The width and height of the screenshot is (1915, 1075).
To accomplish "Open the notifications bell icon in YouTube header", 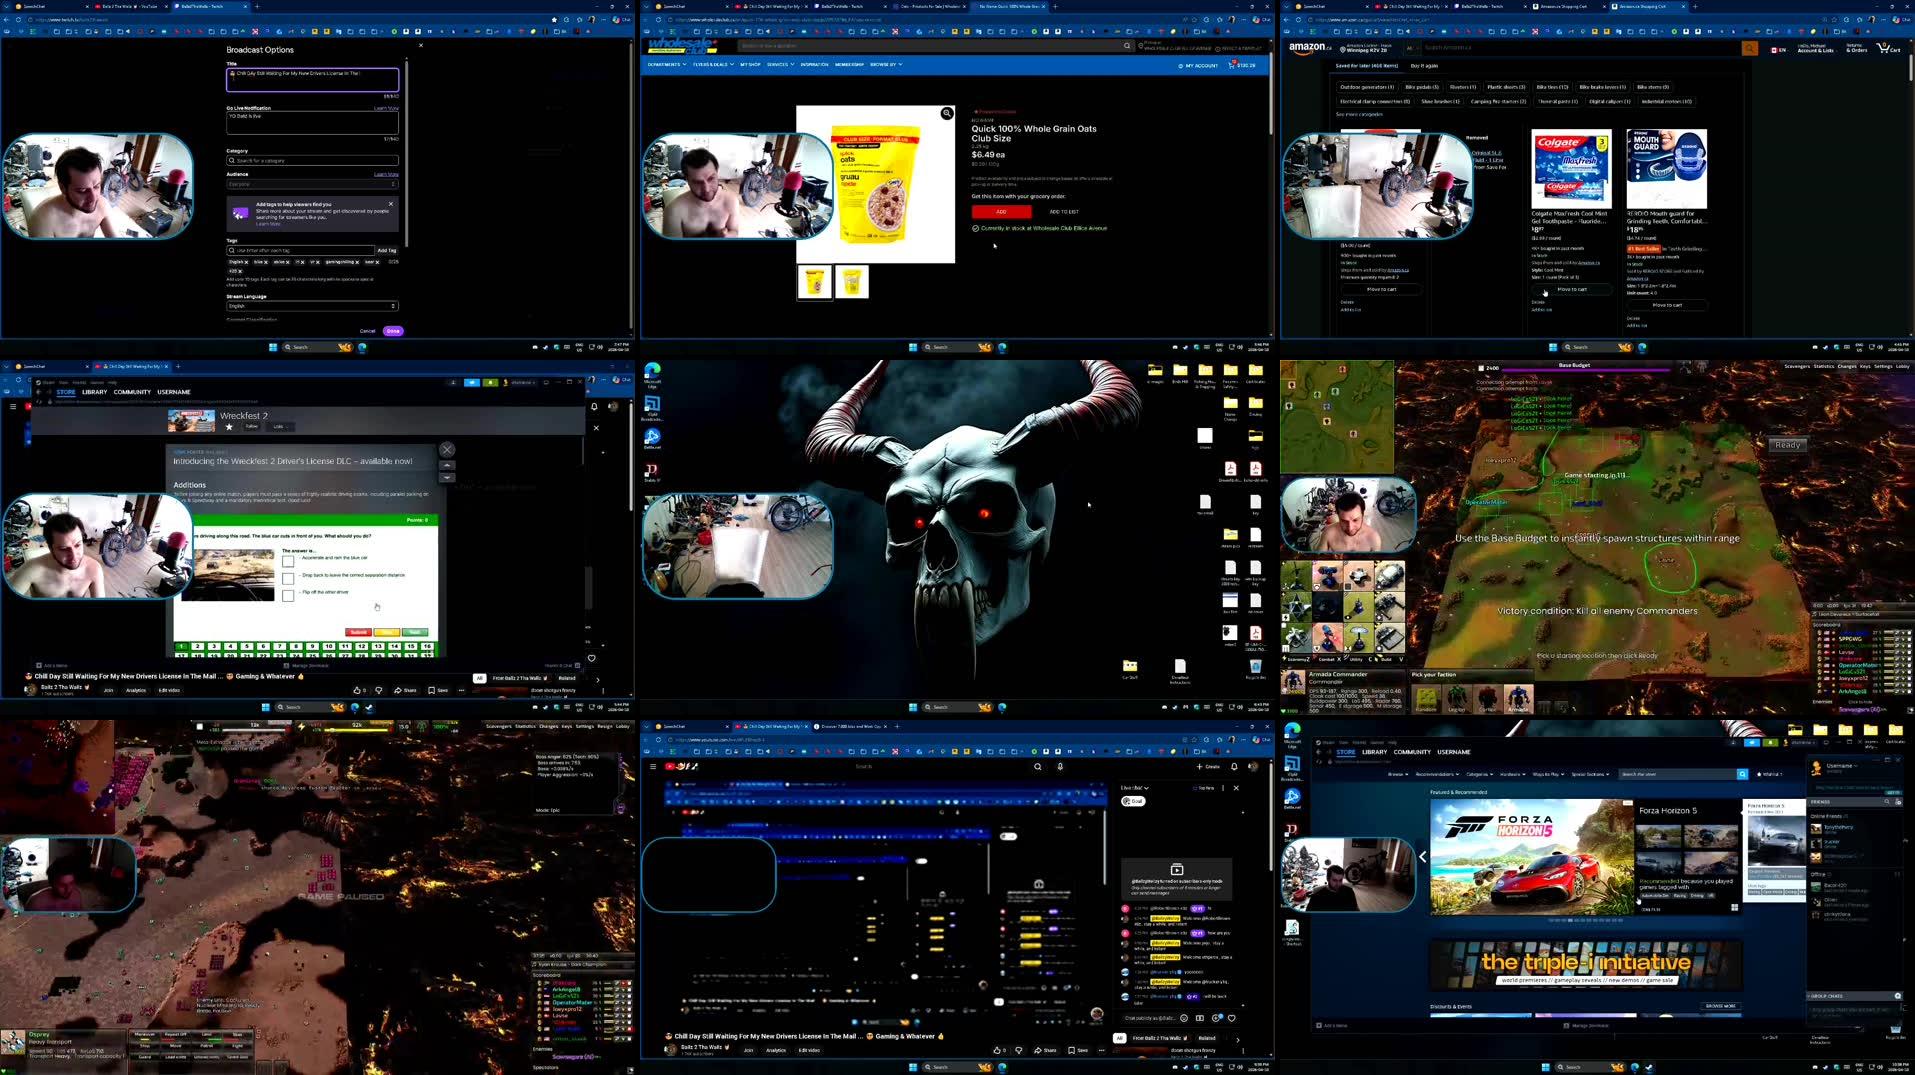I will pyautogui.click(x=1232, y=766).
